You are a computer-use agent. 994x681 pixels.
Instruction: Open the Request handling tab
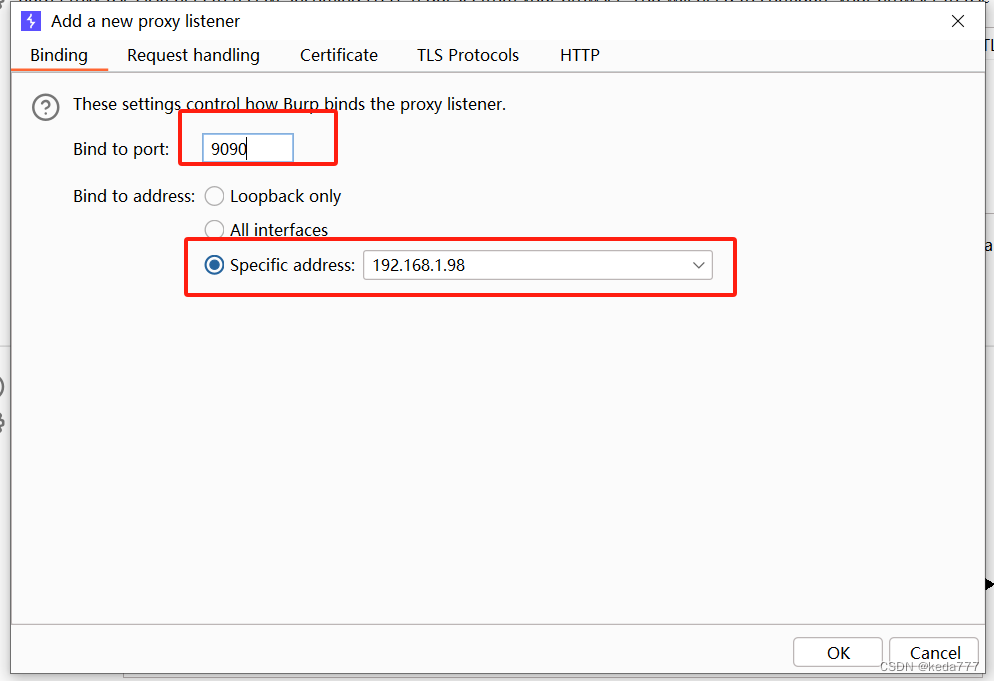[x=193, y=55]
